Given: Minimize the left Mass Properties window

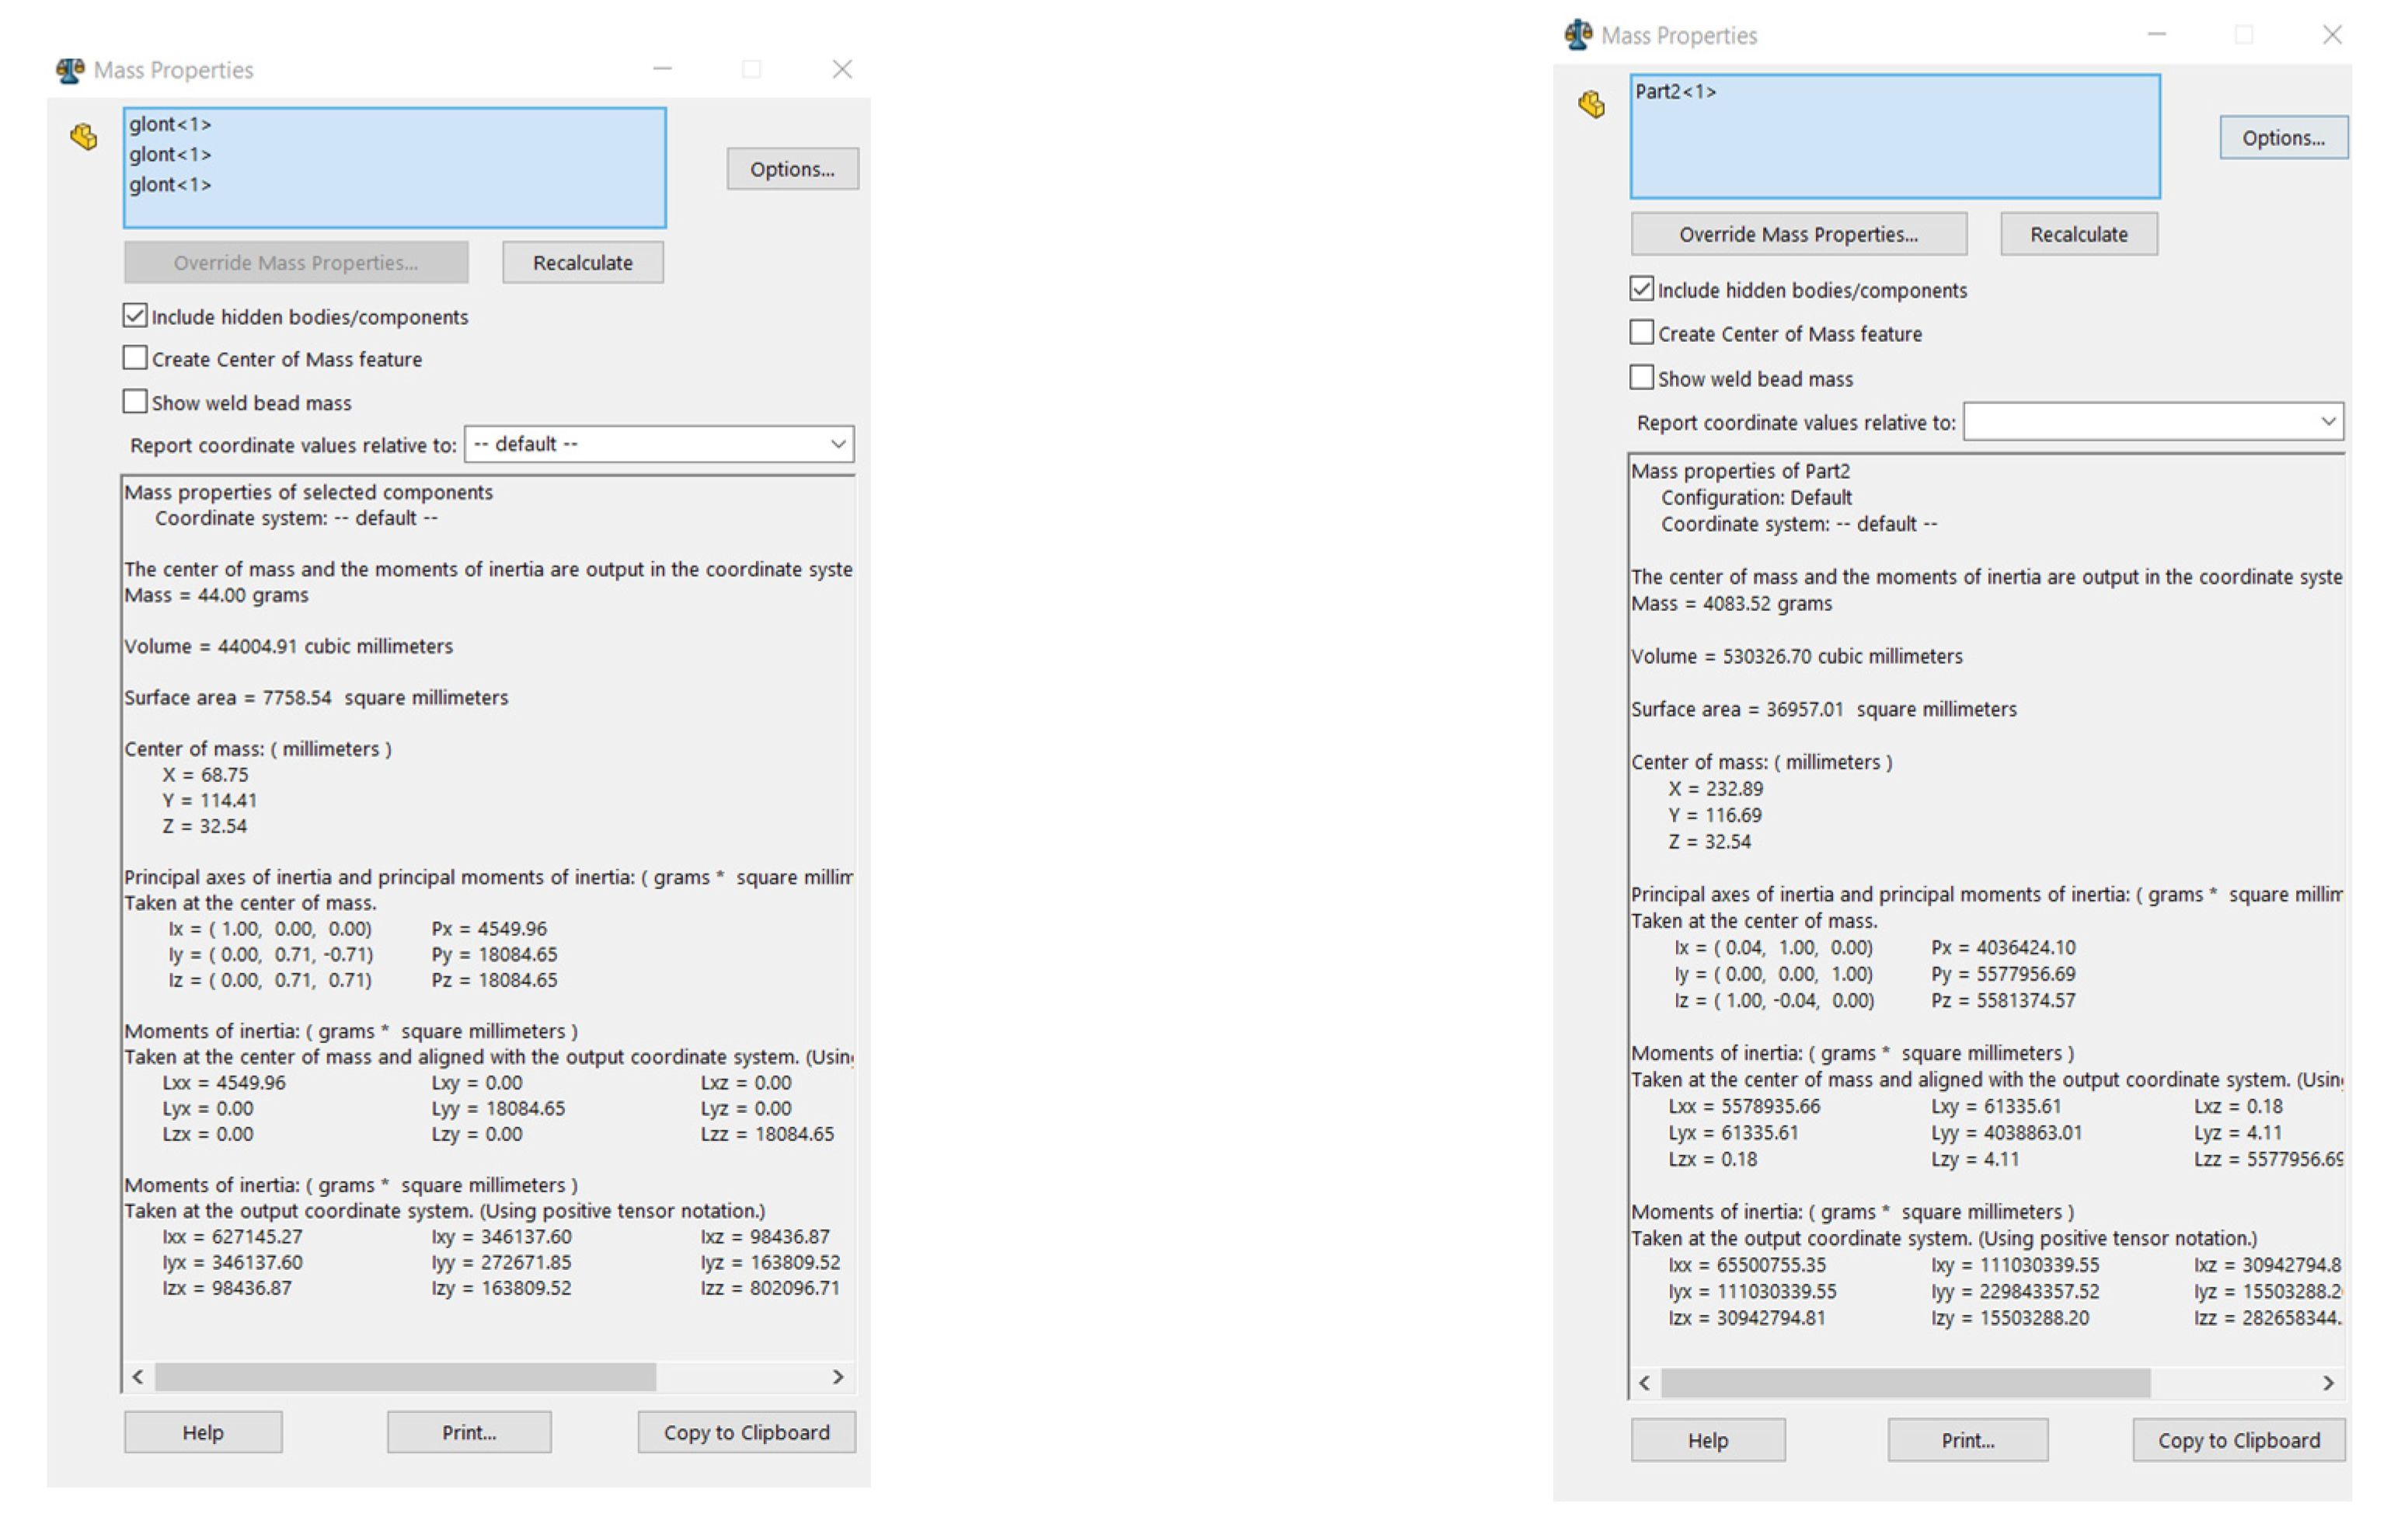Looking at the screenshot, I should point(662,69).
